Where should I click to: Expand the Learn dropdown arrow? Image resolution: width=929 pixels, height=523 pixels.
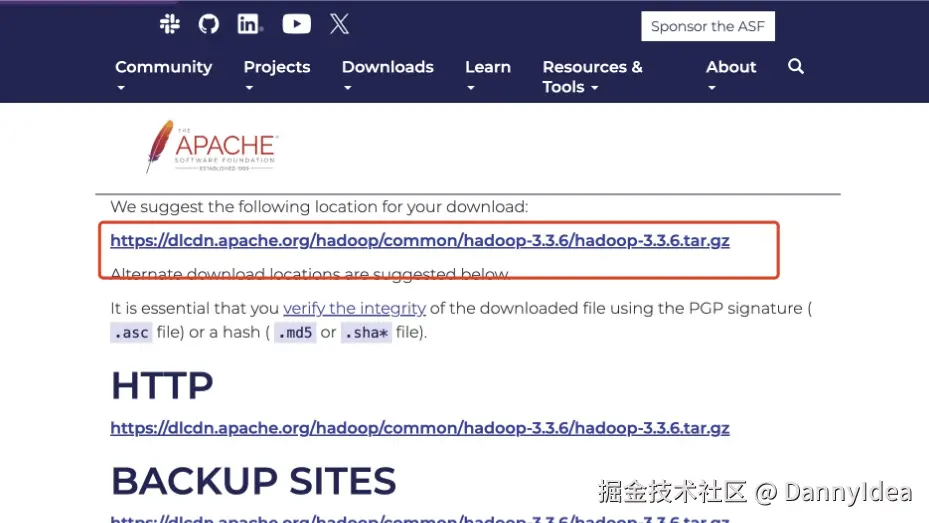coord(471,88)
